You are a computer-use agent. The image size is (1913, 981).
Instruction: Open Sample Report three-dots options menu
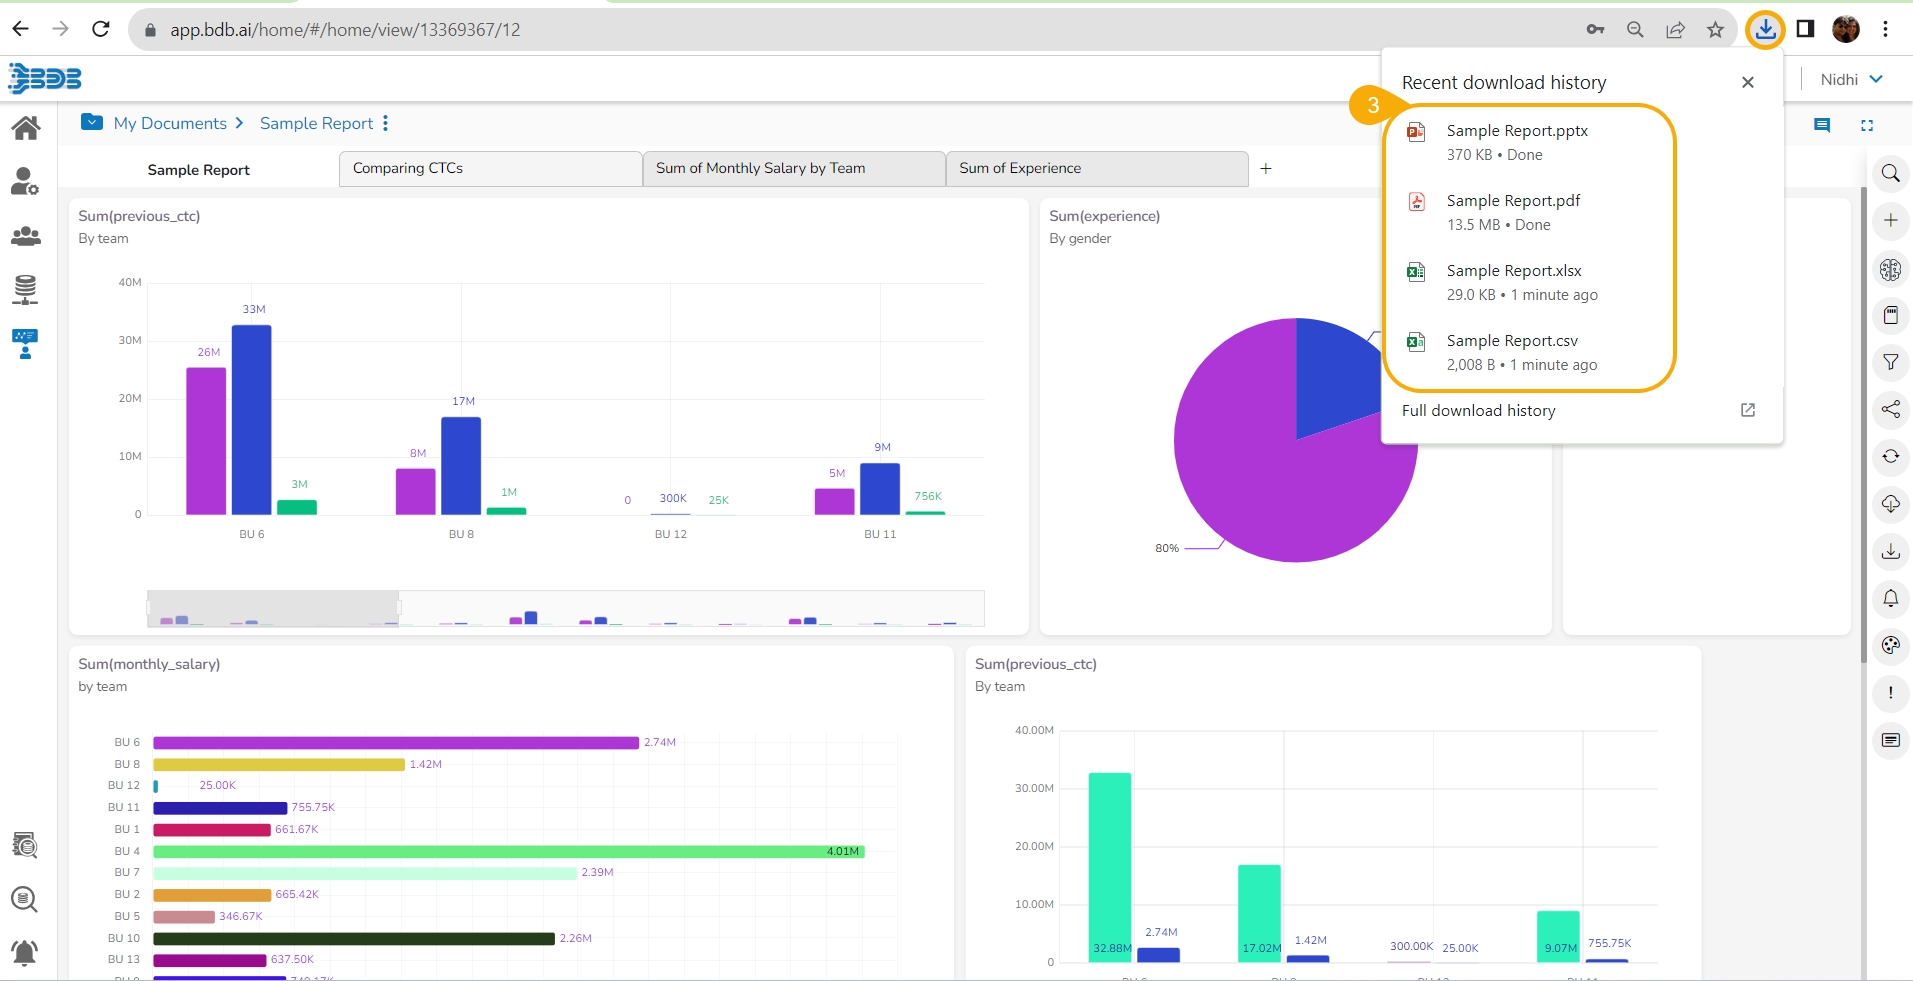pos(385,123)
